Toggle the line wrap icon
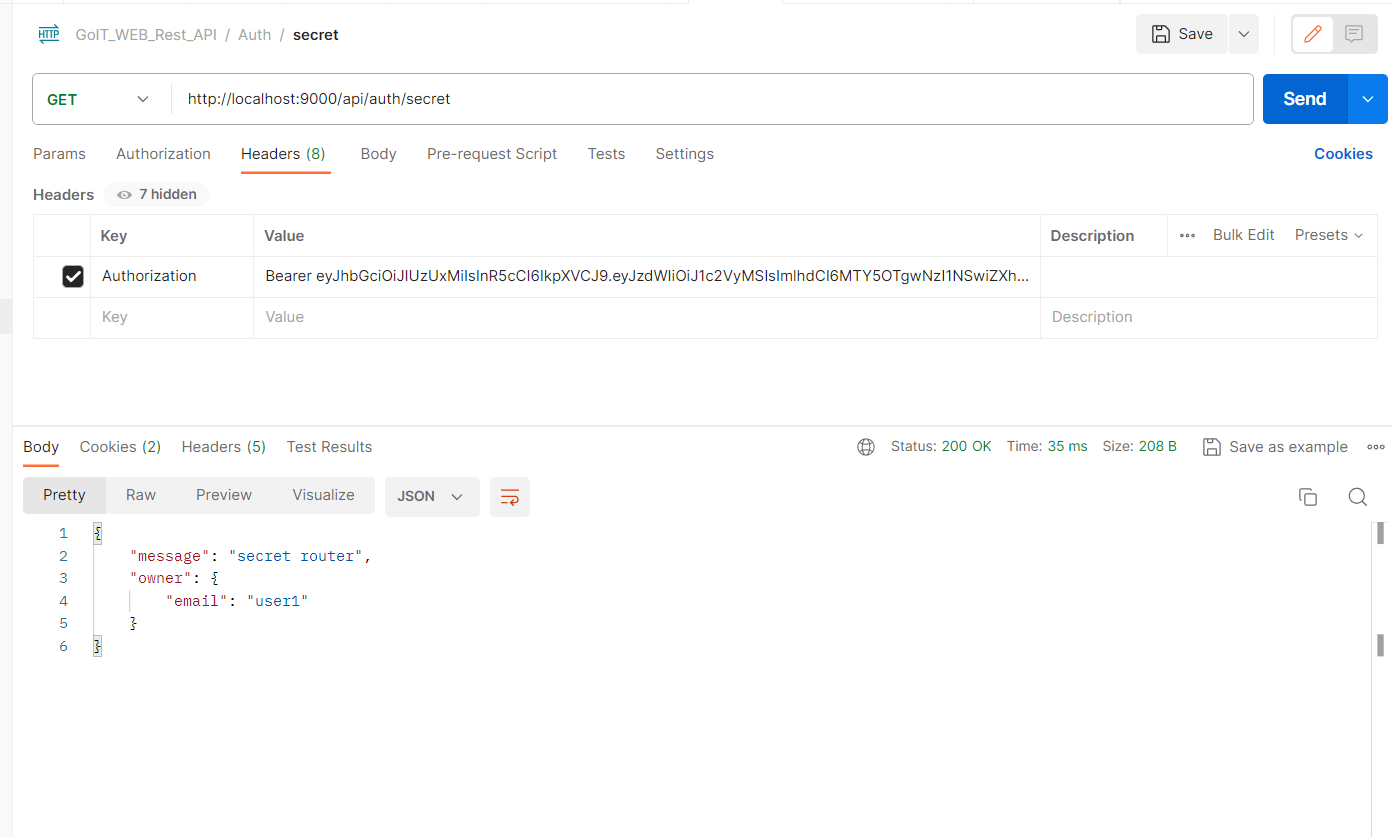Image resolution: width=1392 pixels, height=837 pixels. (x=510, y=496)
